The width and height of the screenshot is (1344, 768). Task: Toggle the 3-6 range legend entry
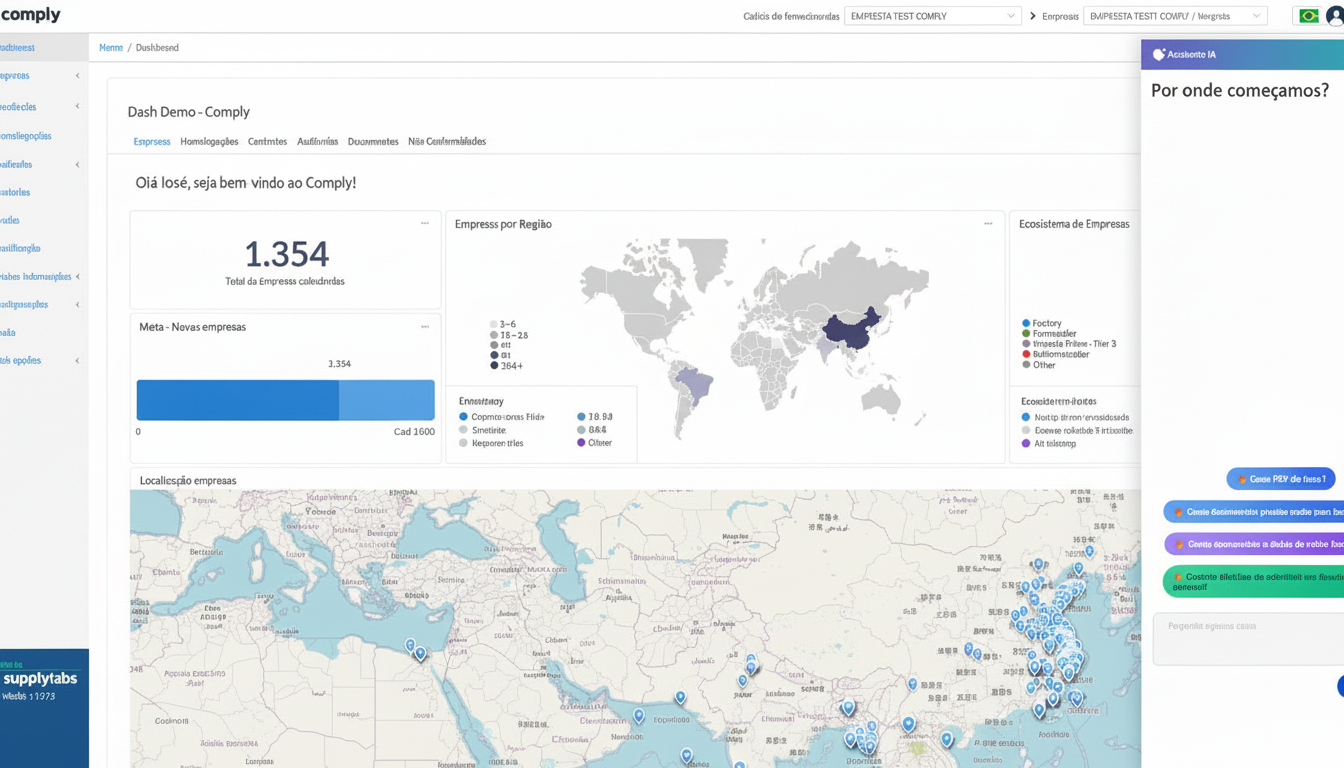[507, 325]
